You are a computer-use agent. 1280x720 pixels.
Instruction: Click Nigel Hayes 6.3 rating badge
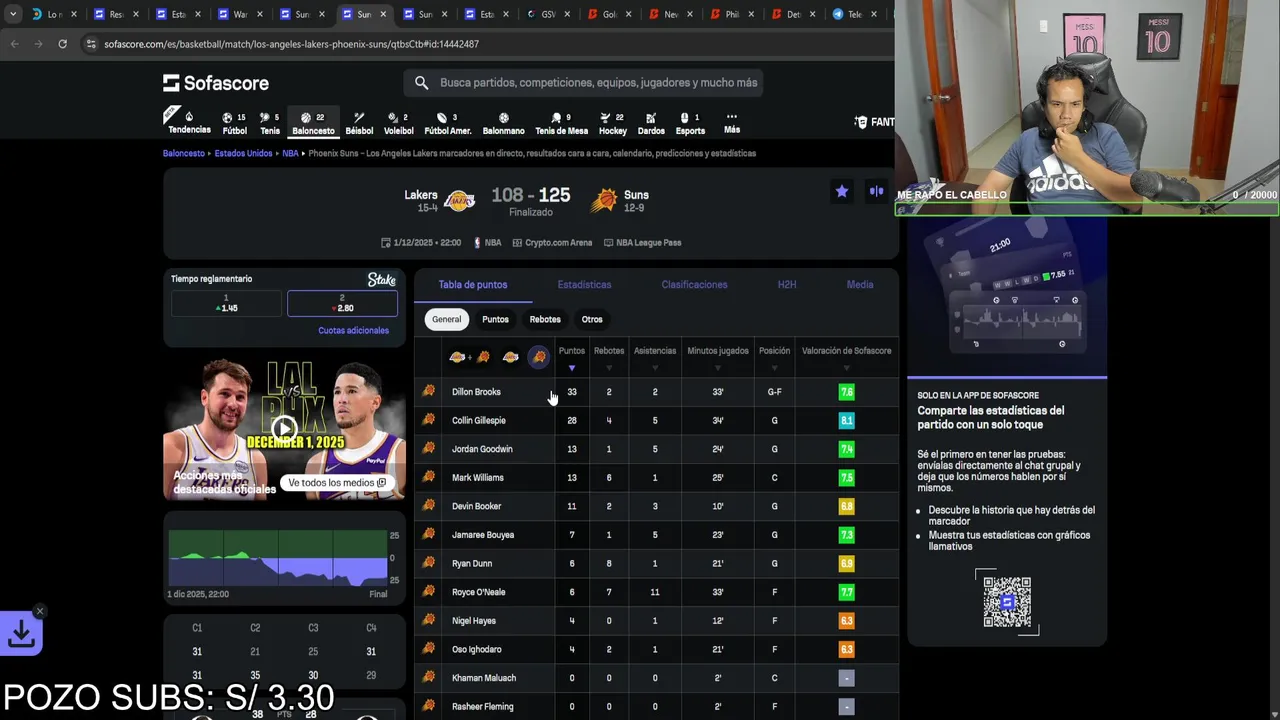pyautogui.click(x=846, y=620)
